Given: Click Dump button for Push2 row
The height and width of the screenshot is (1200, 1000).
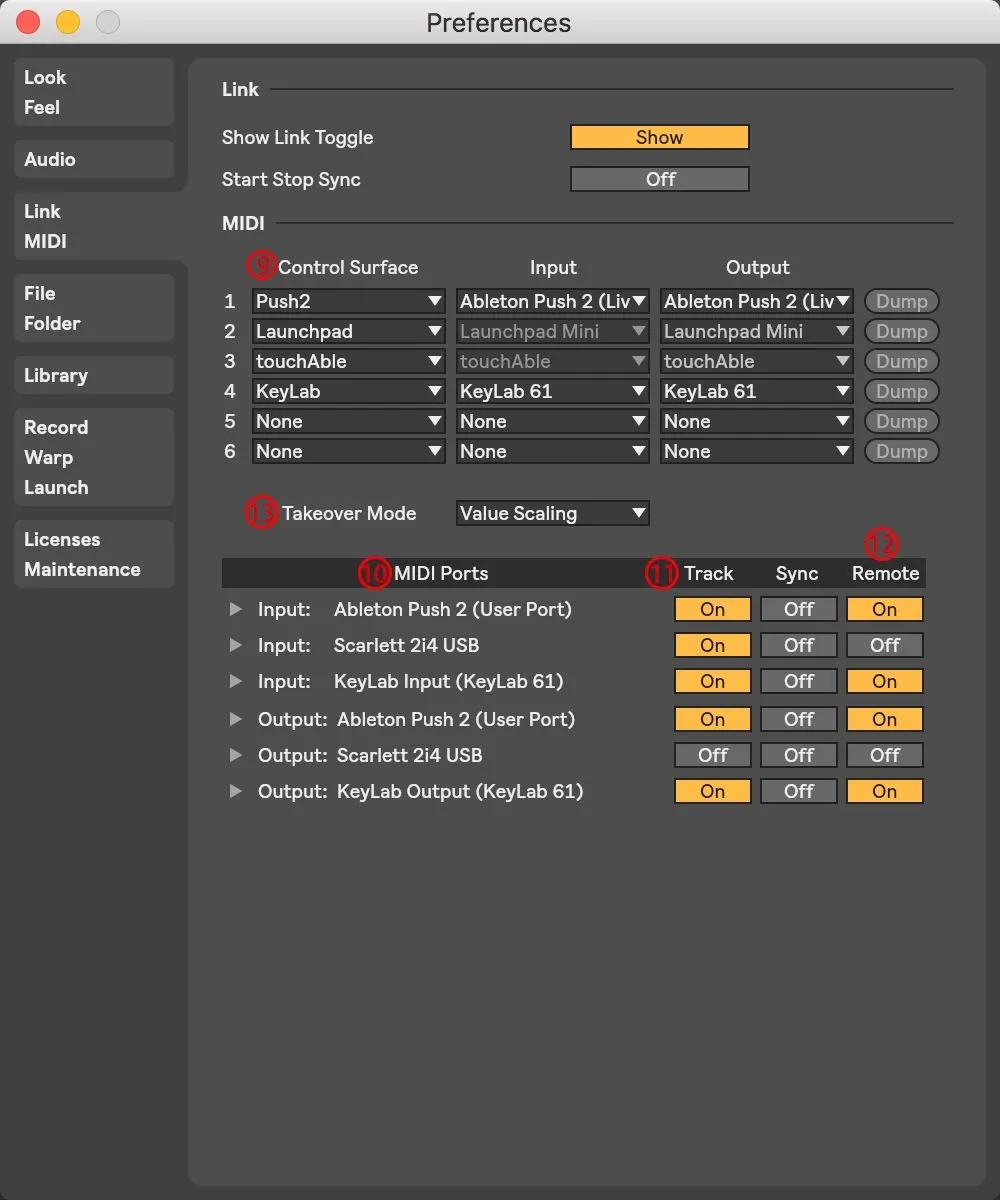Looking at the screenshot, I should (902, 301).
